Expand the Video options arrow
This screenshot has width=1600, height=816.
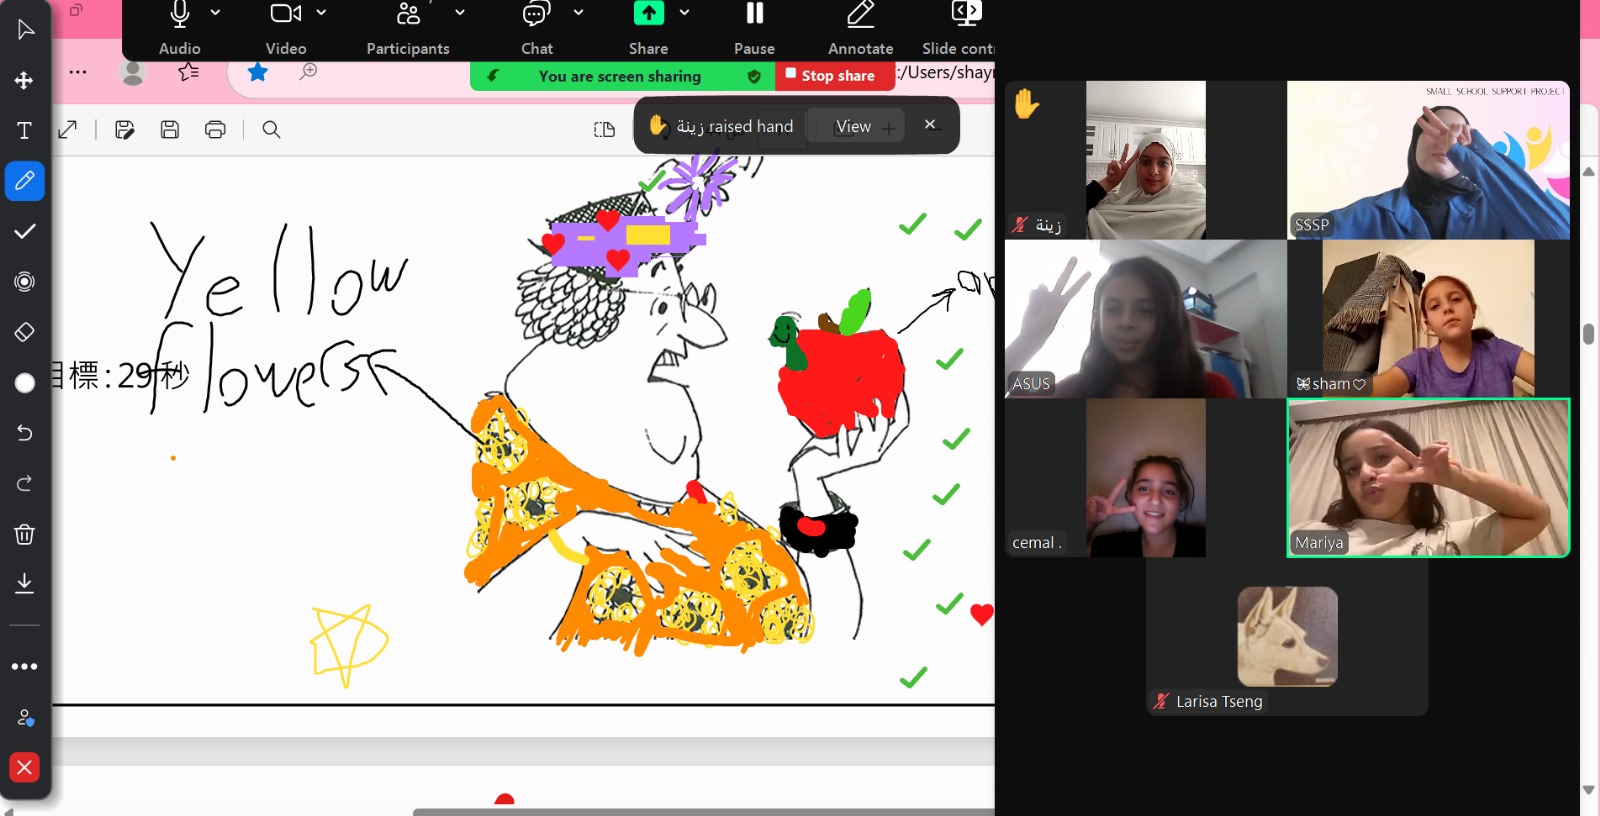coord(321,13)
